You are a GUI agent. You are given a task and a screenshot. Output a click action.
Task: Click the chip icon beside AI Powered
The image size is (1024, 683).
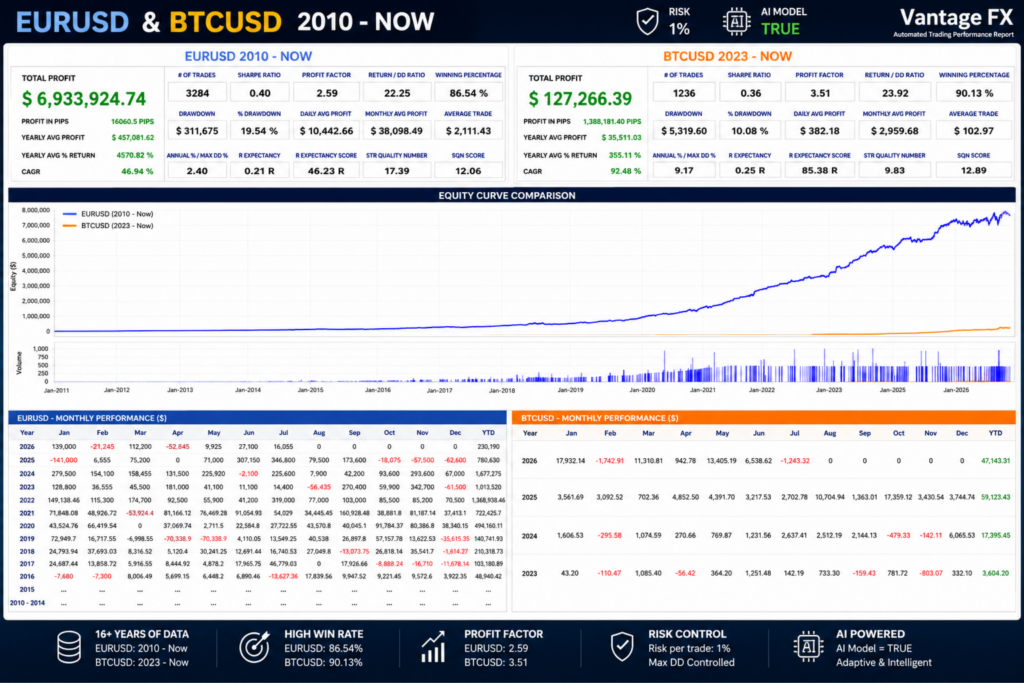(808, 646)
